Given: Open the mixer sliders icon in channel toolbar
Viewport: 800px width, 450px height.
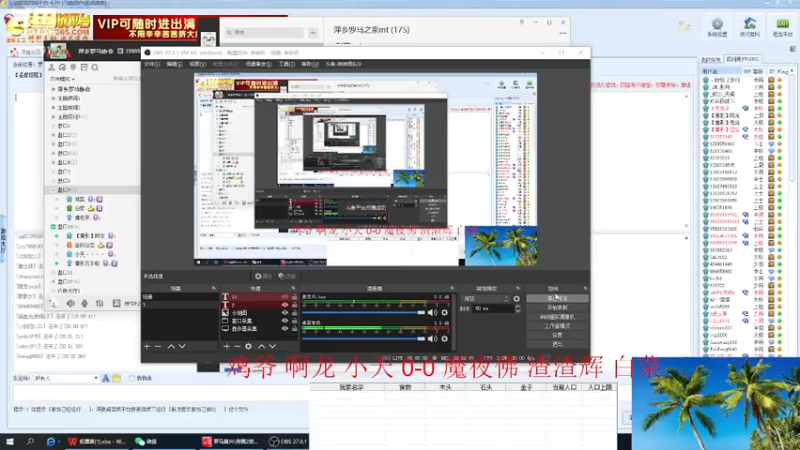Looking at the screenshot, I should pyautogui.click(x=99, y=304).
